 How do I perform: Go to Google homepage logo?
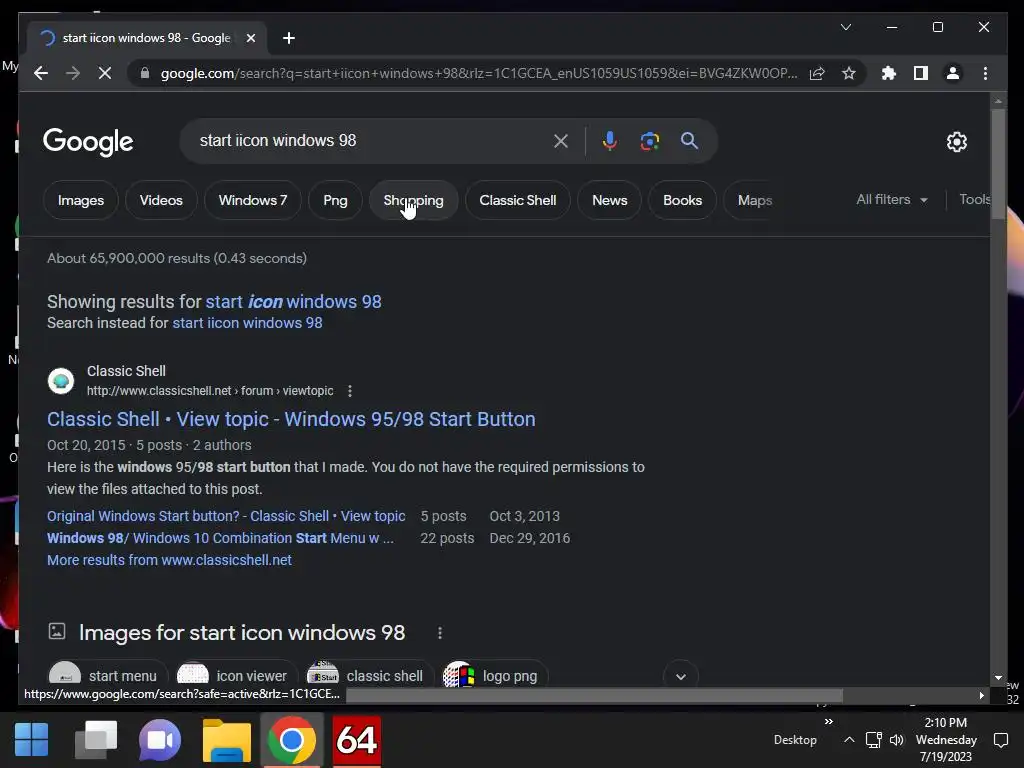tap(88, 142)
